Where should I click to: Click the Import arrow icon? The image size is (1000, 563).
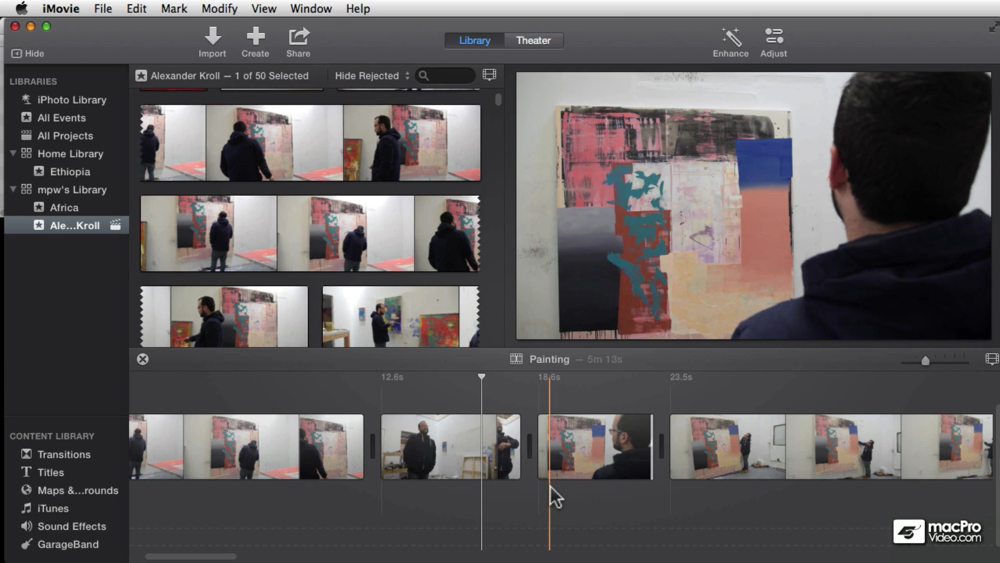click(212, 36)
